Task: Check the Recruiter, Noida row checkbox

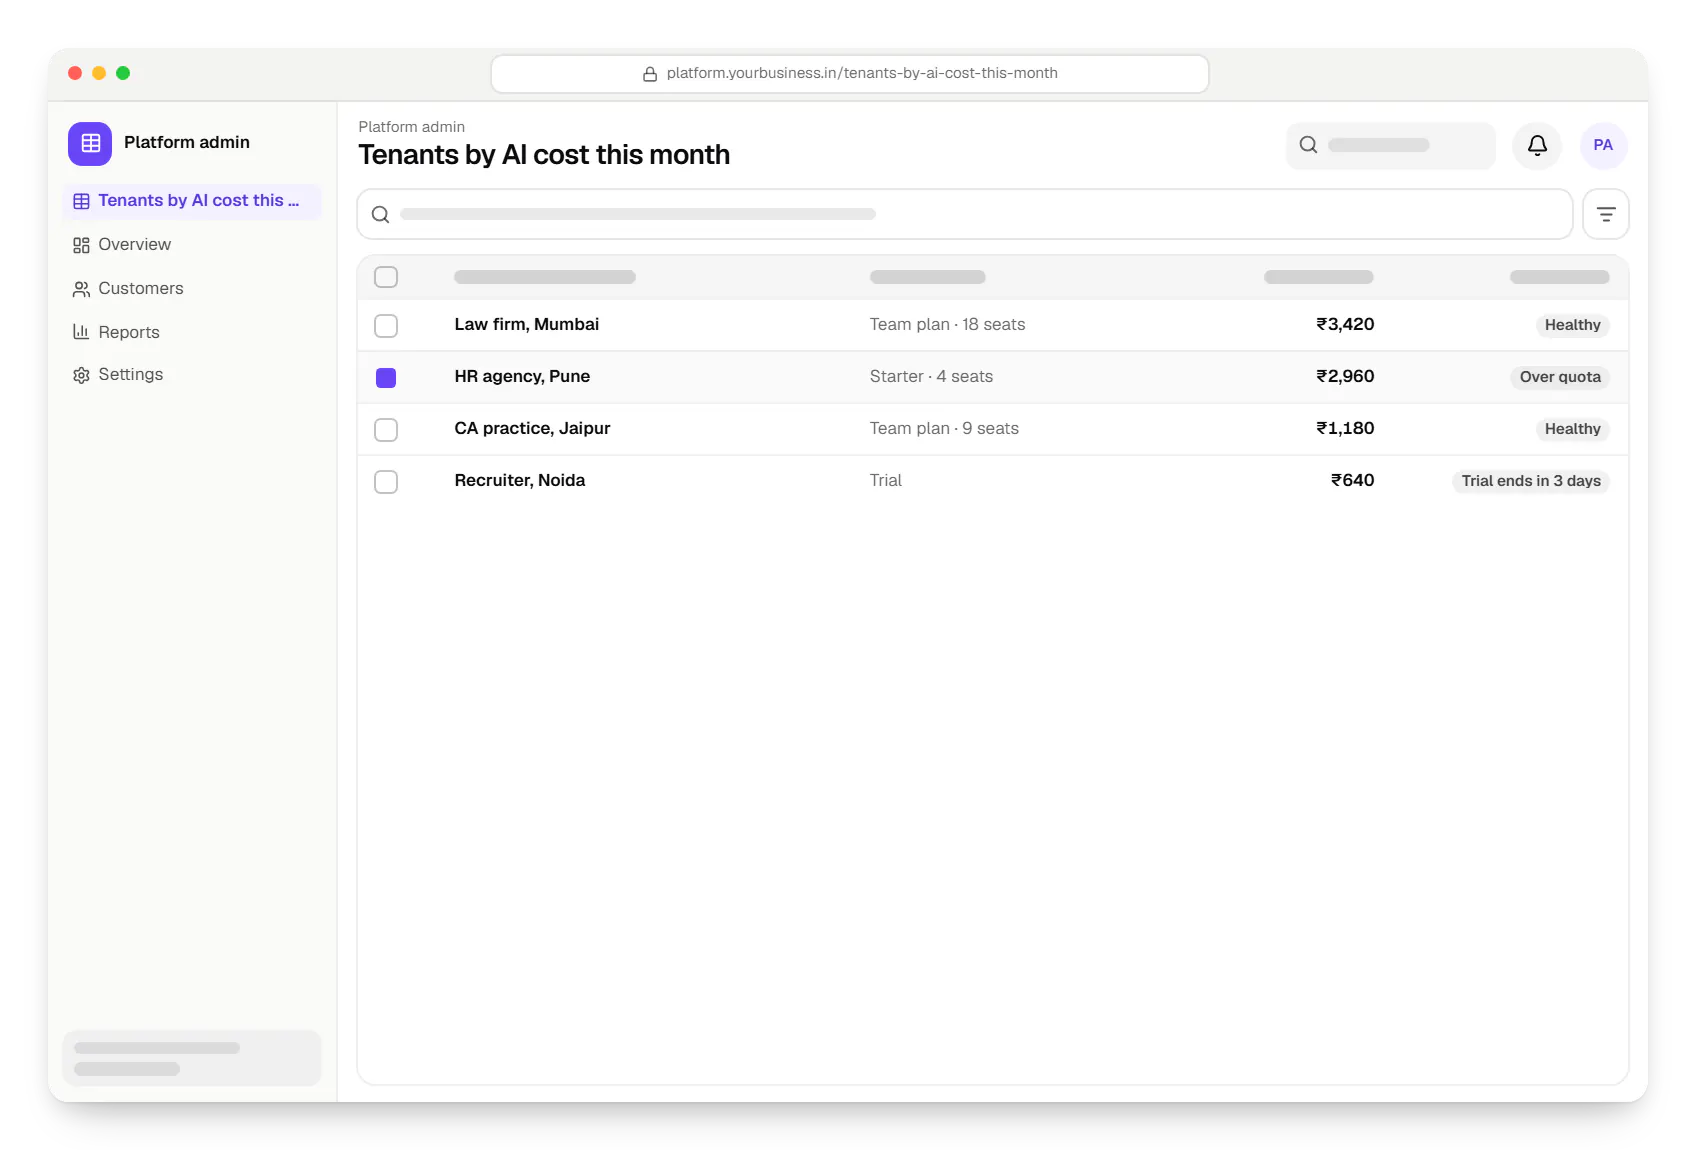Action: click(386, 482)
